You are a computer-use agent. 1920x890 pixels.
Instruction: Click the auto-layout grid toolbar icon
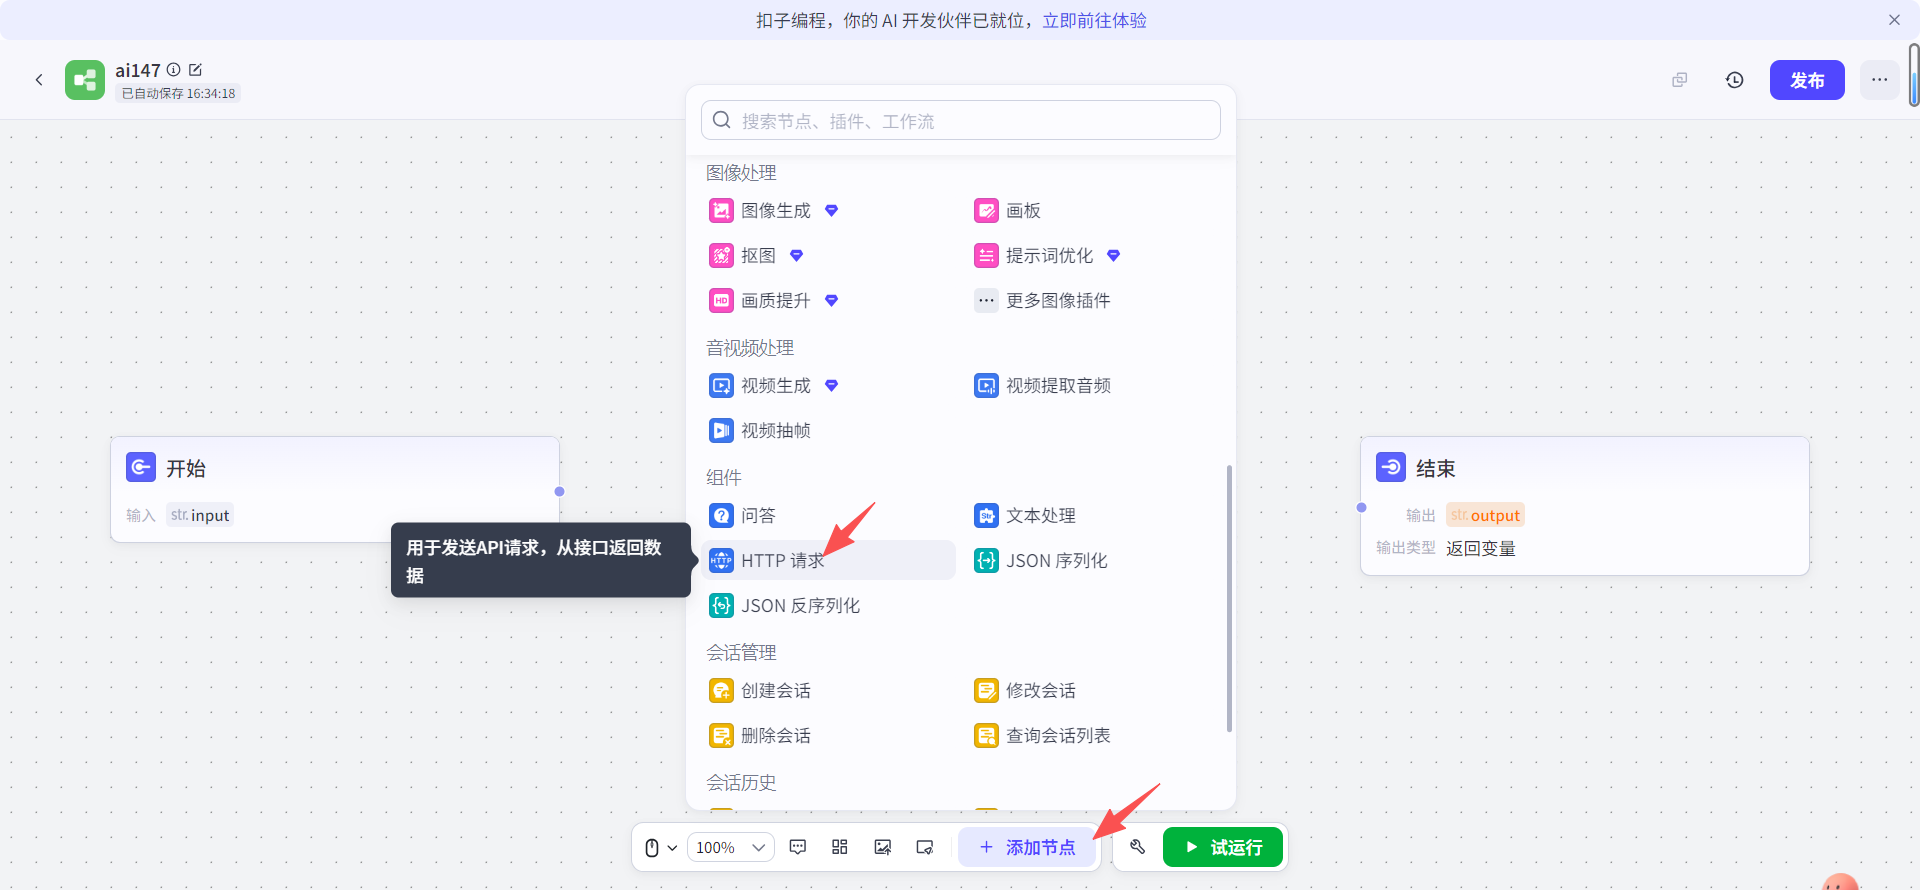point(840,848)
